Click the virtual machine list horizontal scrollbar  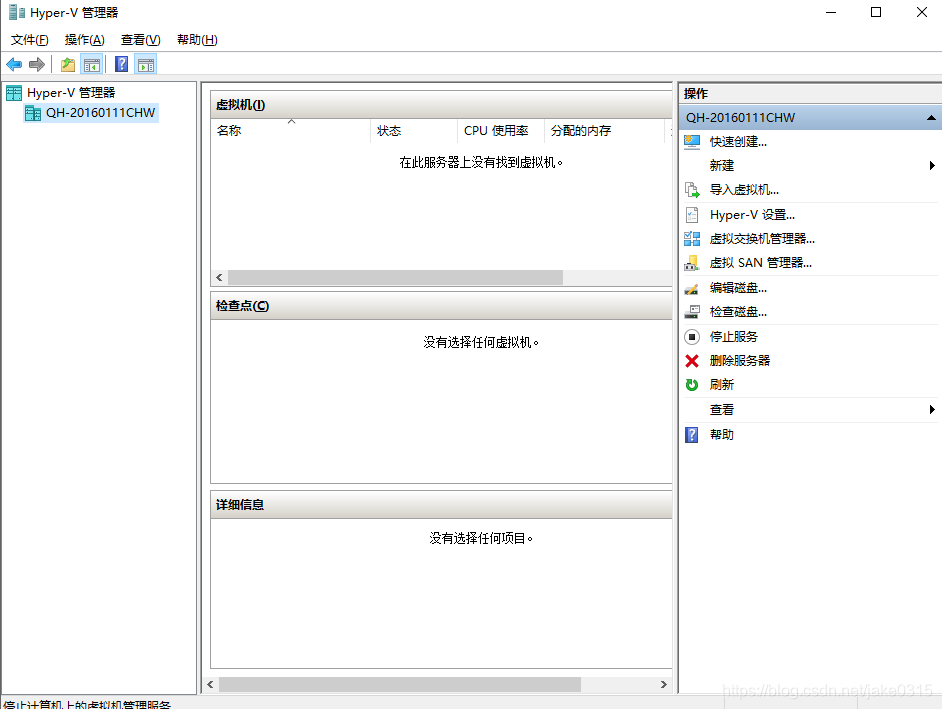[x=395, y=277]
